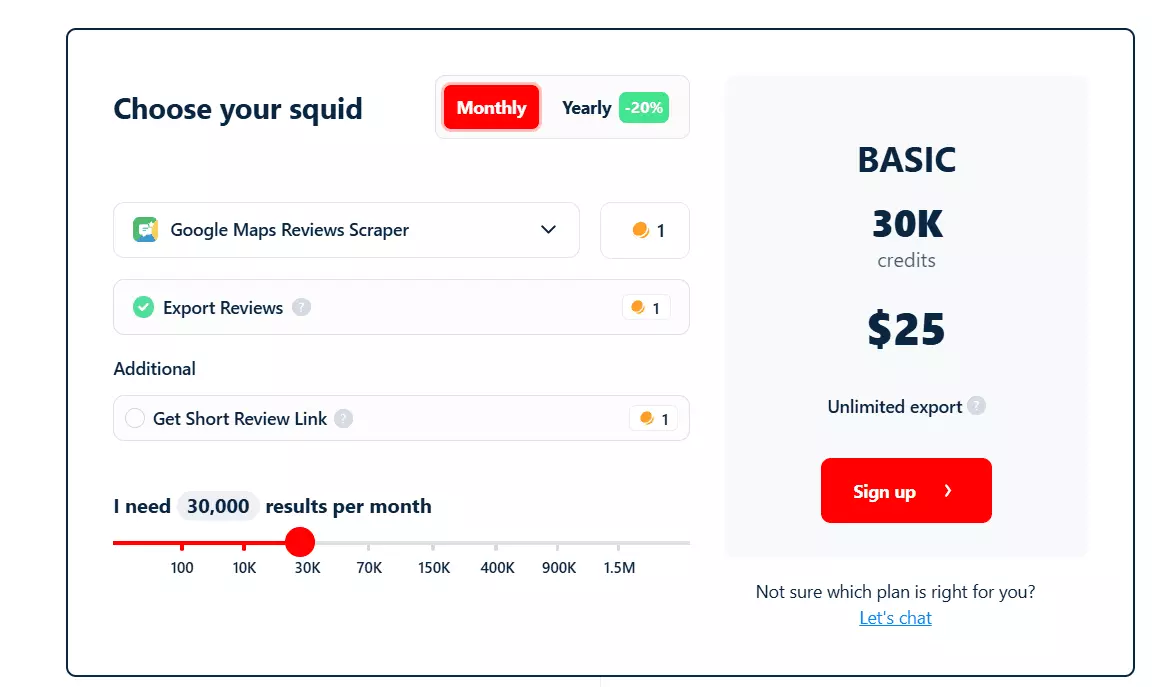The height and width of the screenshot is (687, 1168).
Task: Open the scraper selection dropdown
Action: tap(346, 230)
